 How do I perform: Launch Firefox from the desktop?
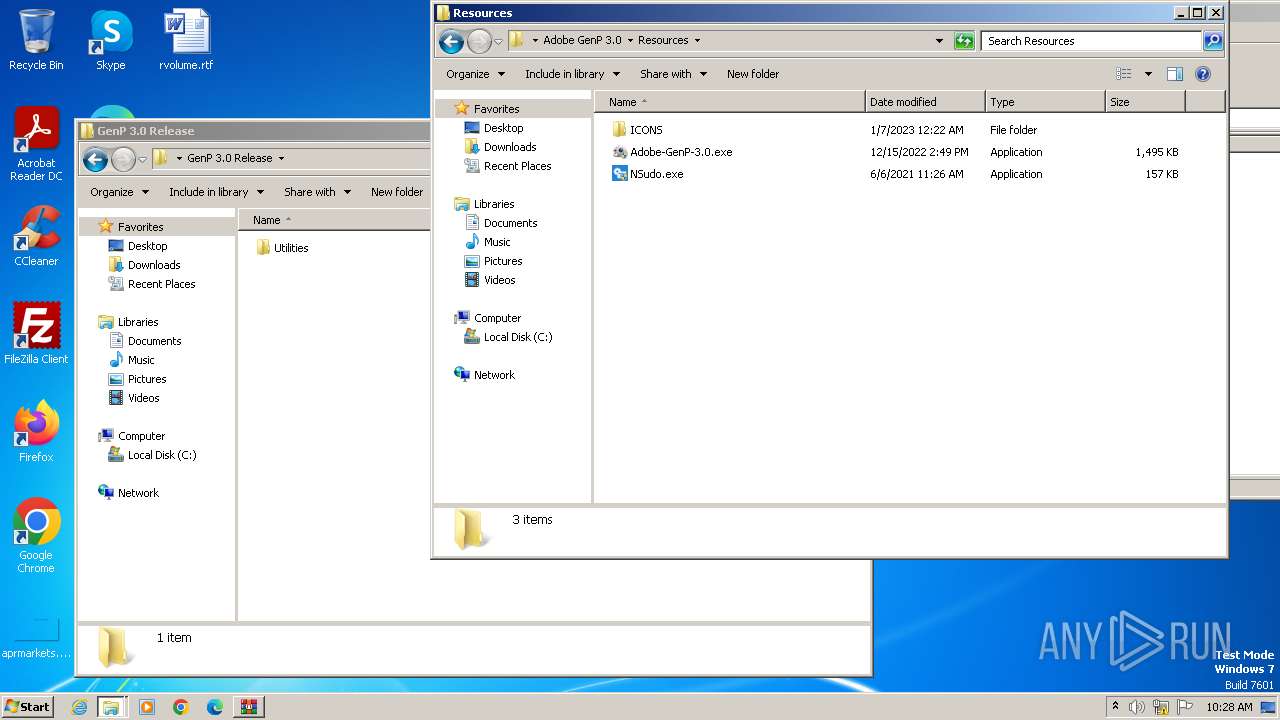click(x=36, y=432)
